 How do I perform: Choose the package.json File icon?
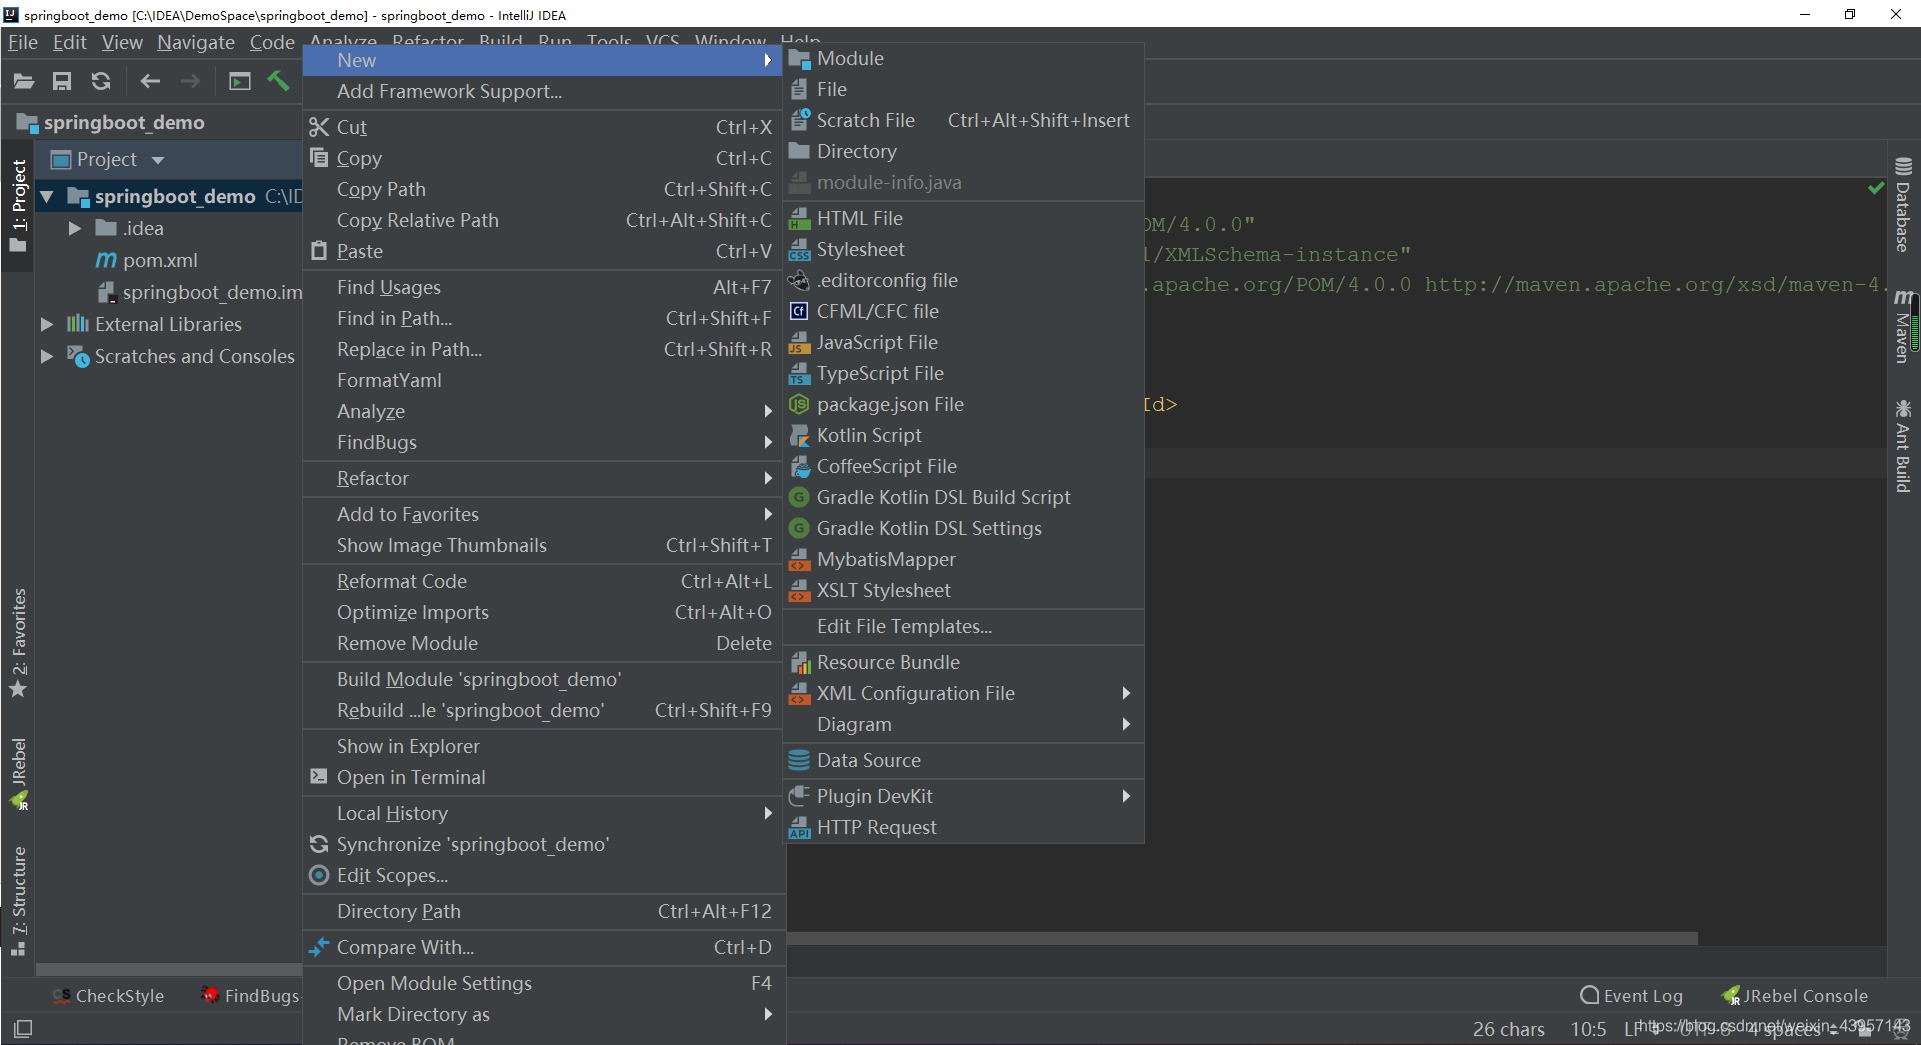tap(799, 405)
